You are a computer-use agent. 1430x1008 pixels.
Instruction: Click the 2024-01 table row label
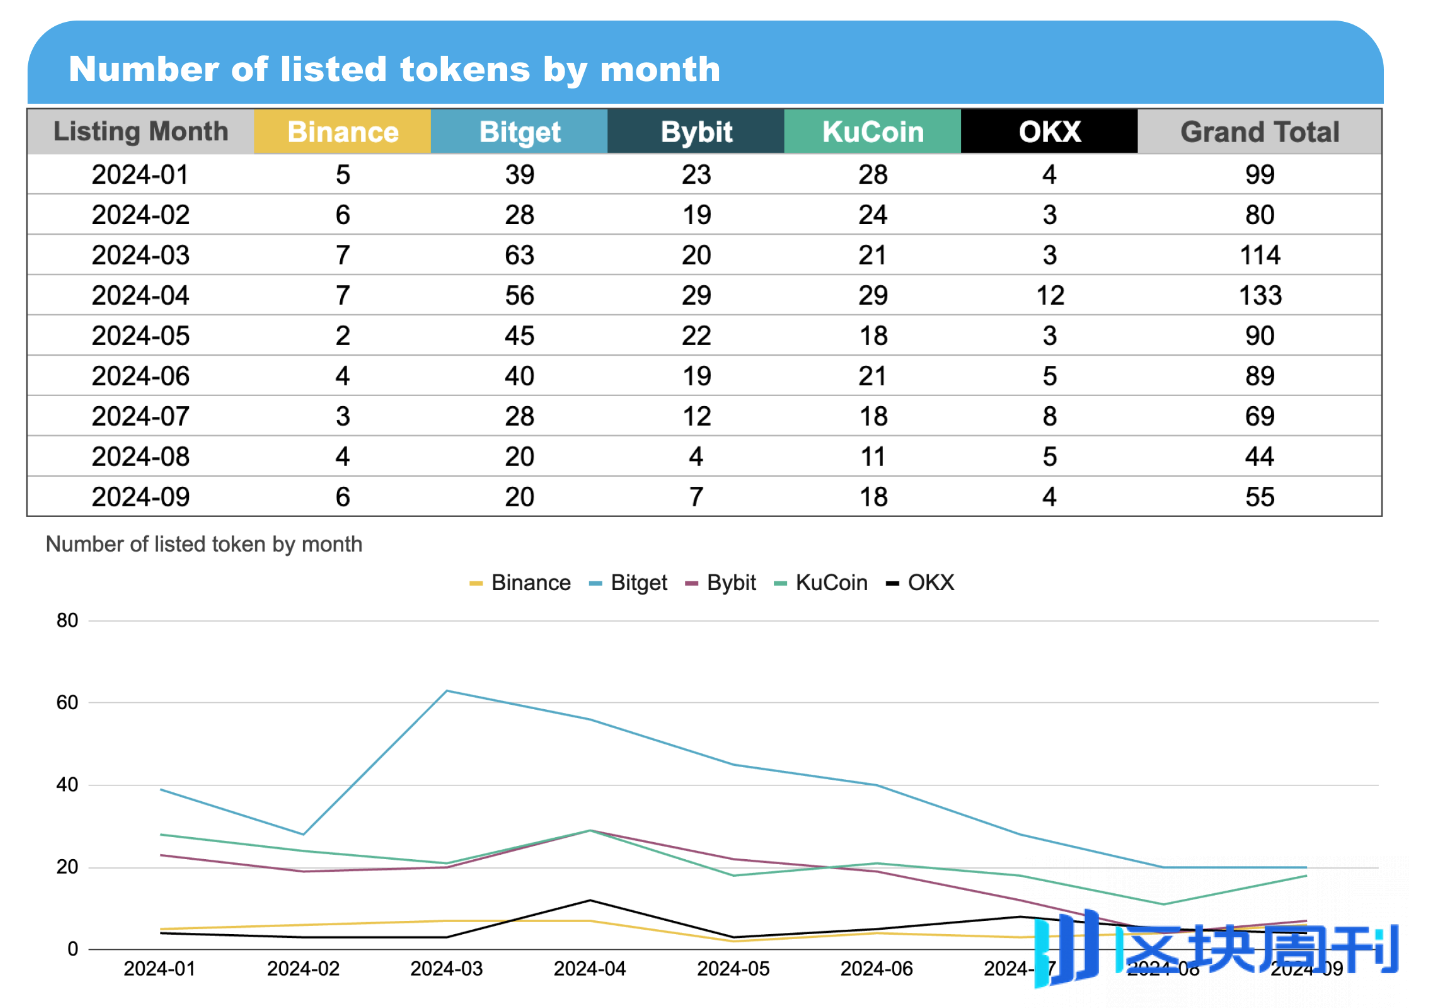140,175
